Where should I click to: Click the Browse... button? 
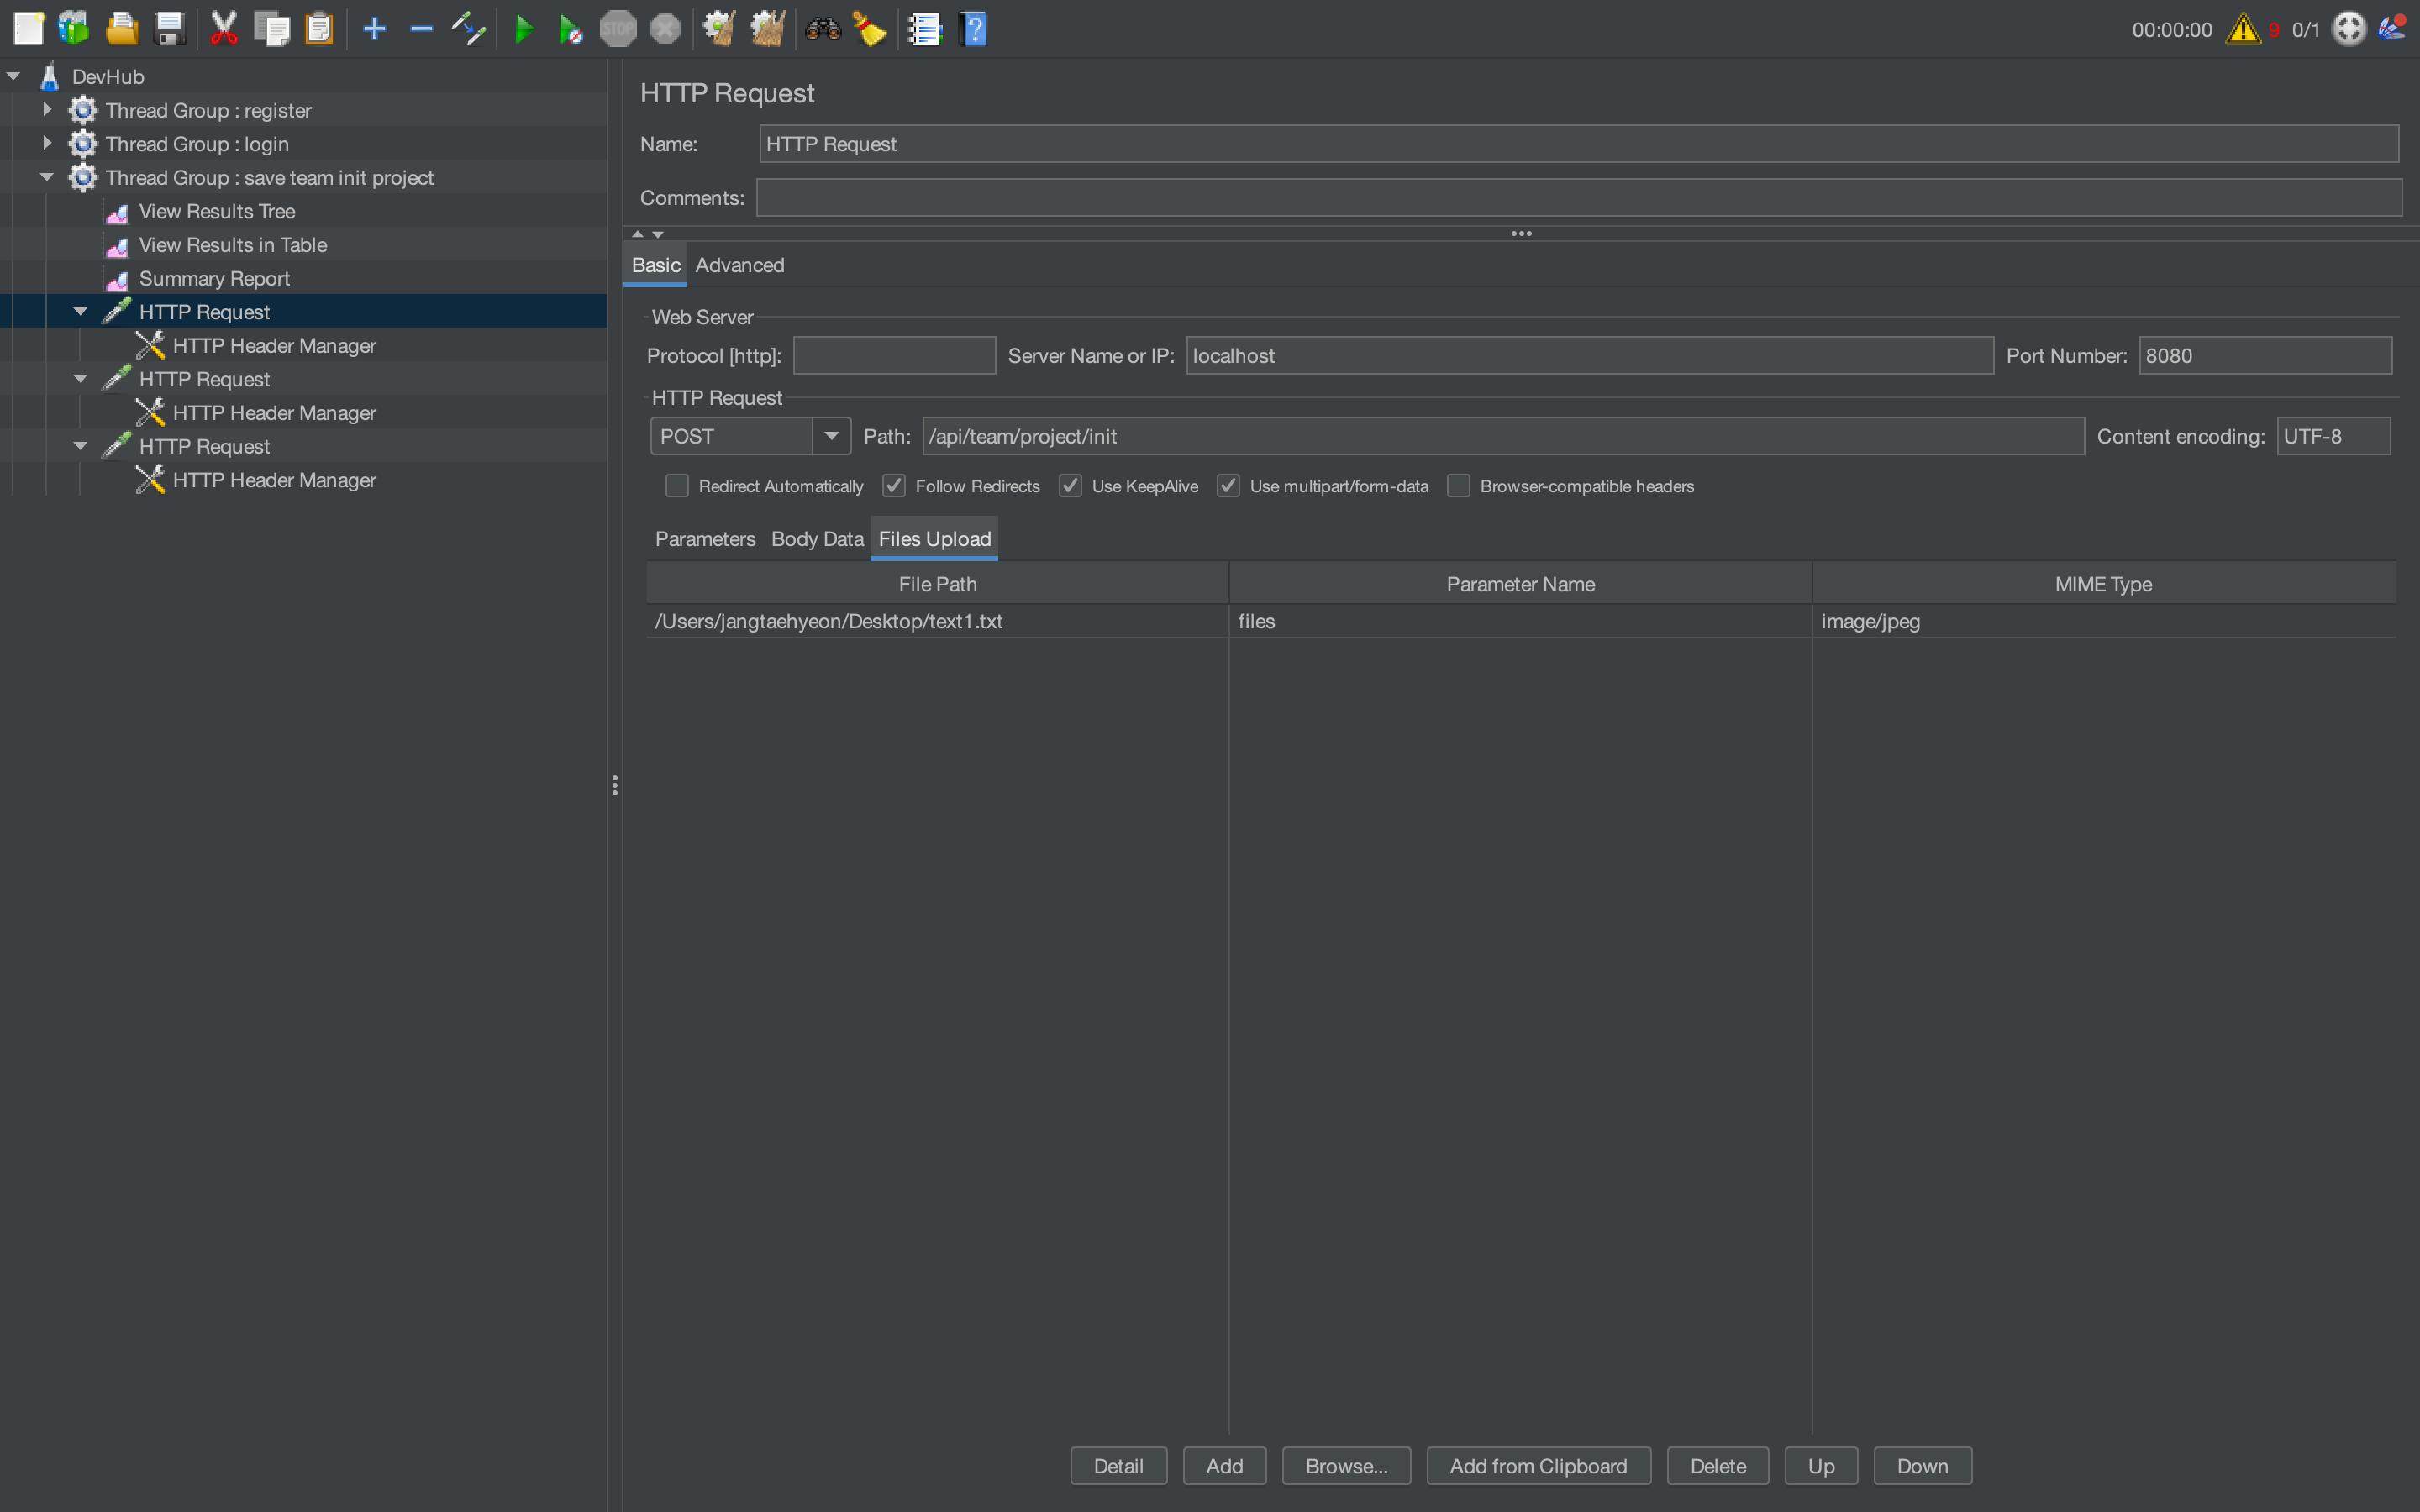1345,1466
